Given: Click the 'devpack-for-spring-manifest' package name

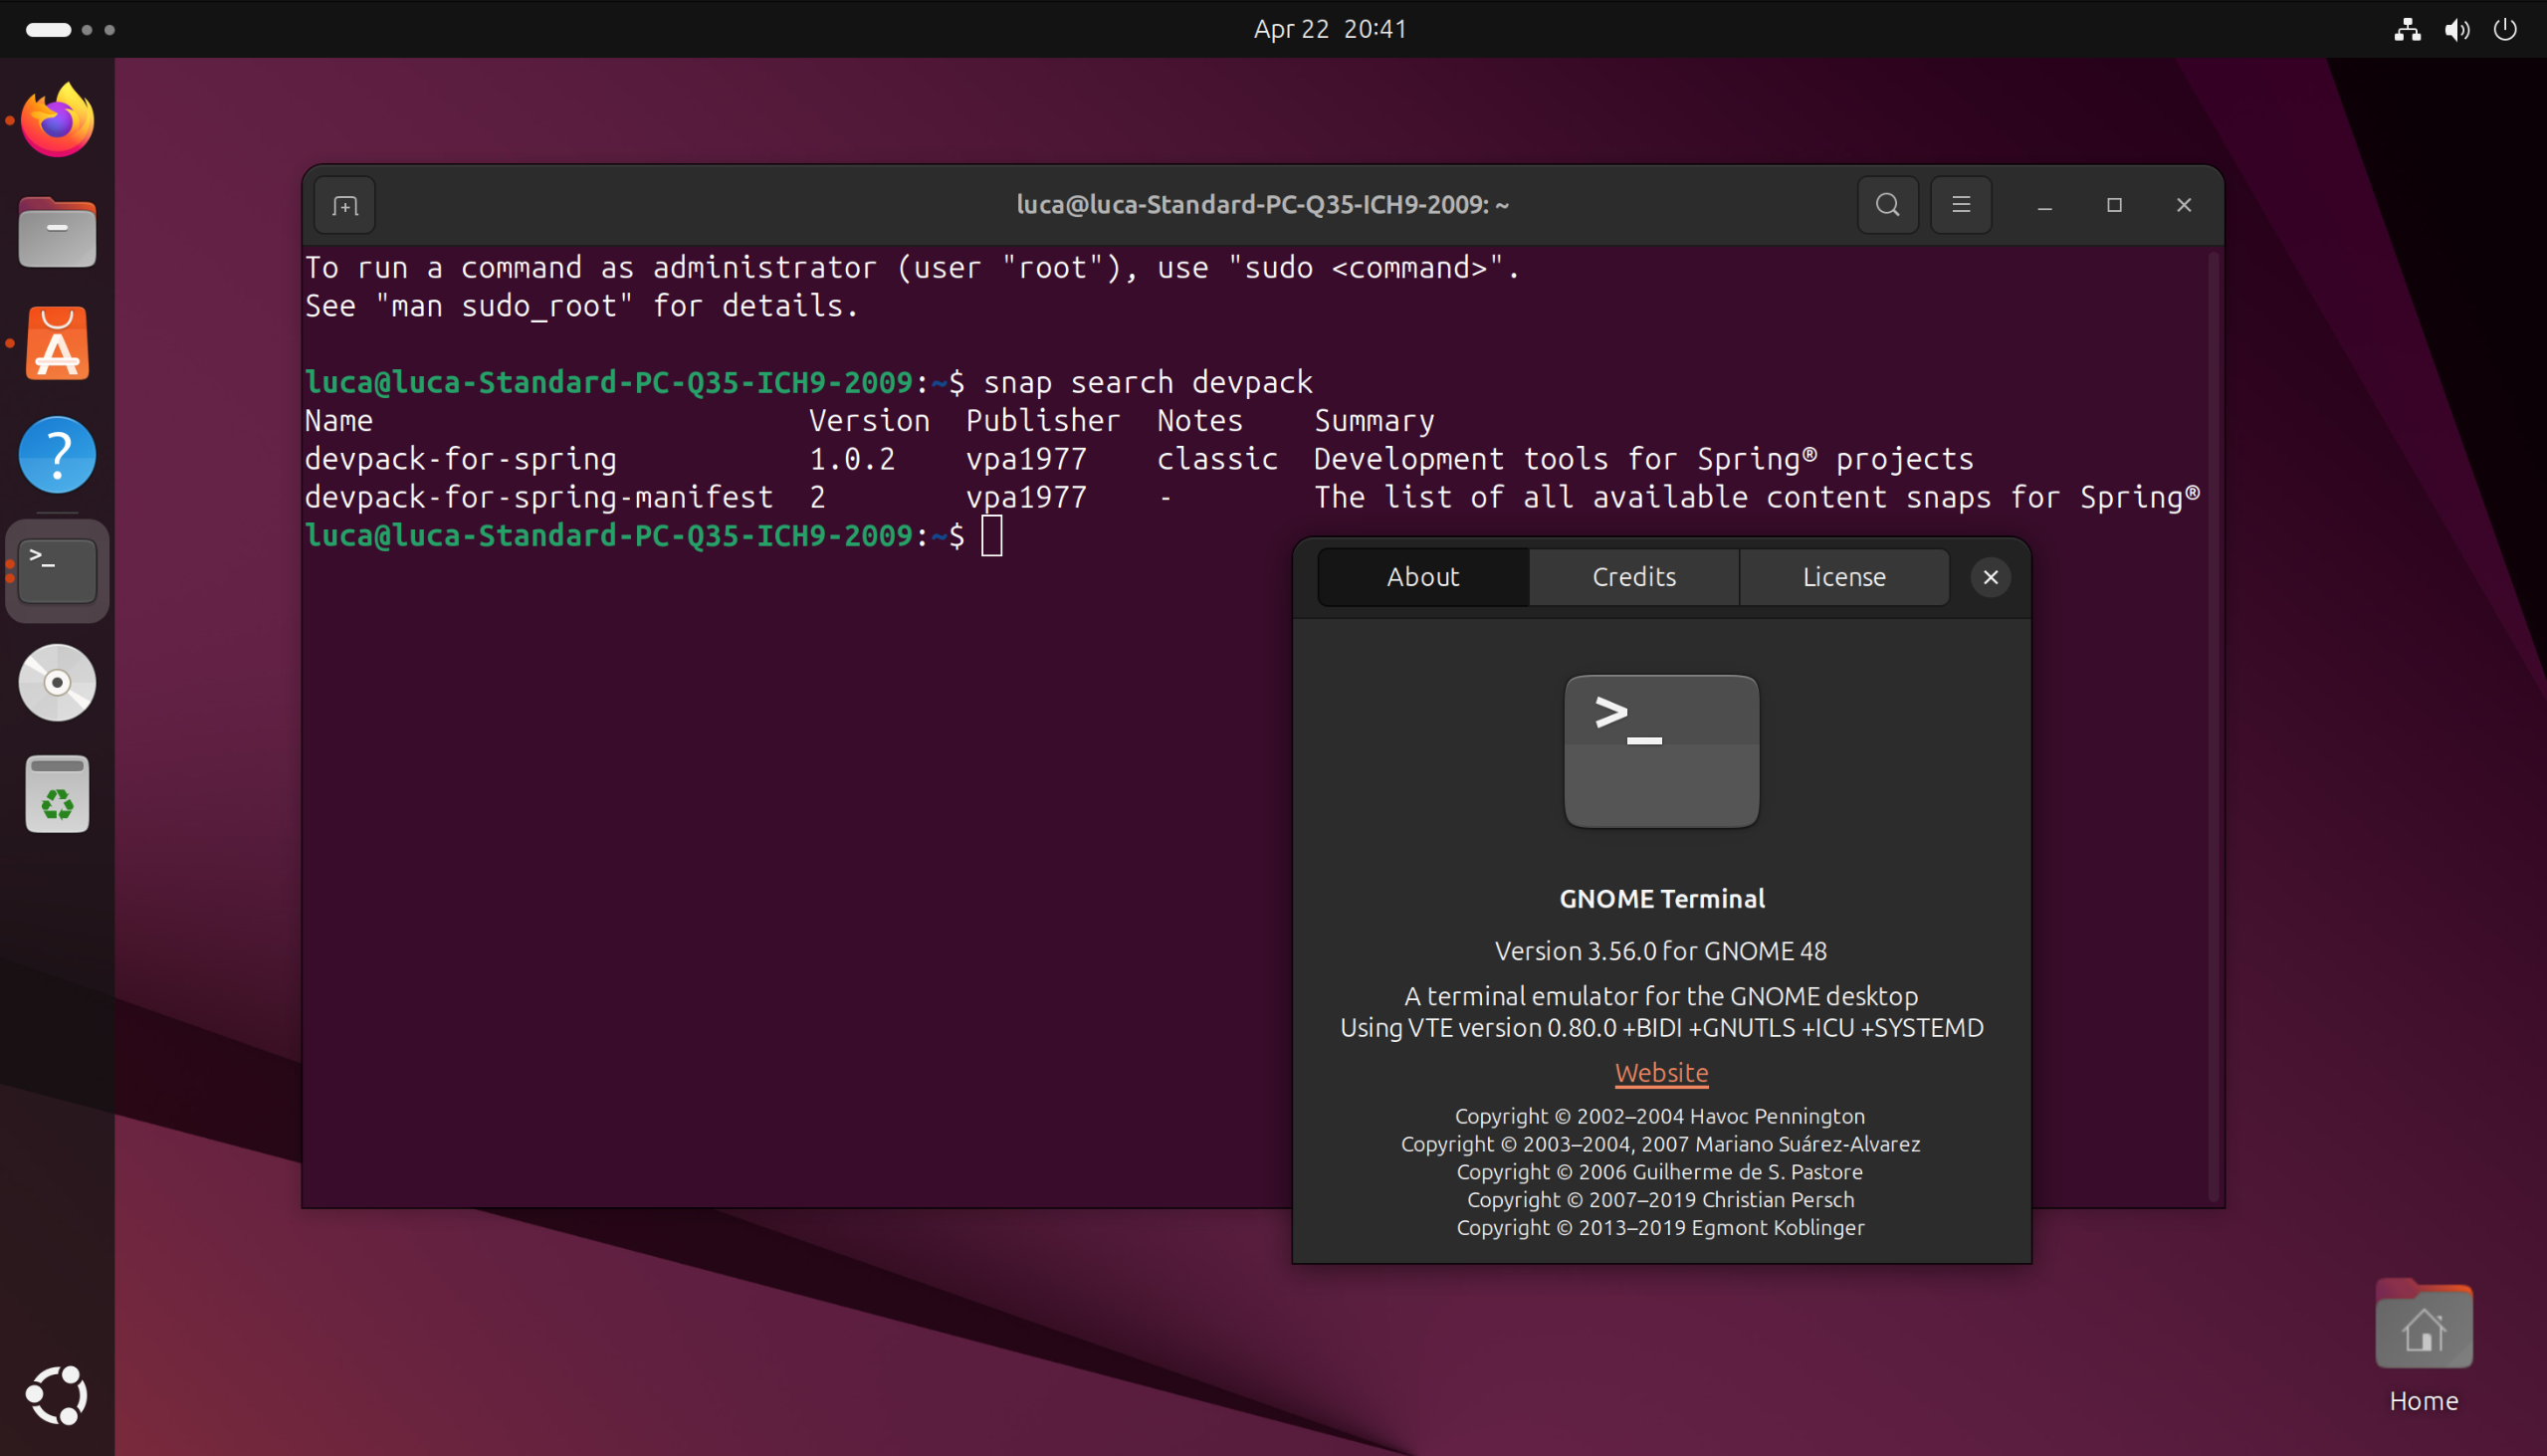Looking at the screenshot, I should pyautogui.click(x=539, y=497).
